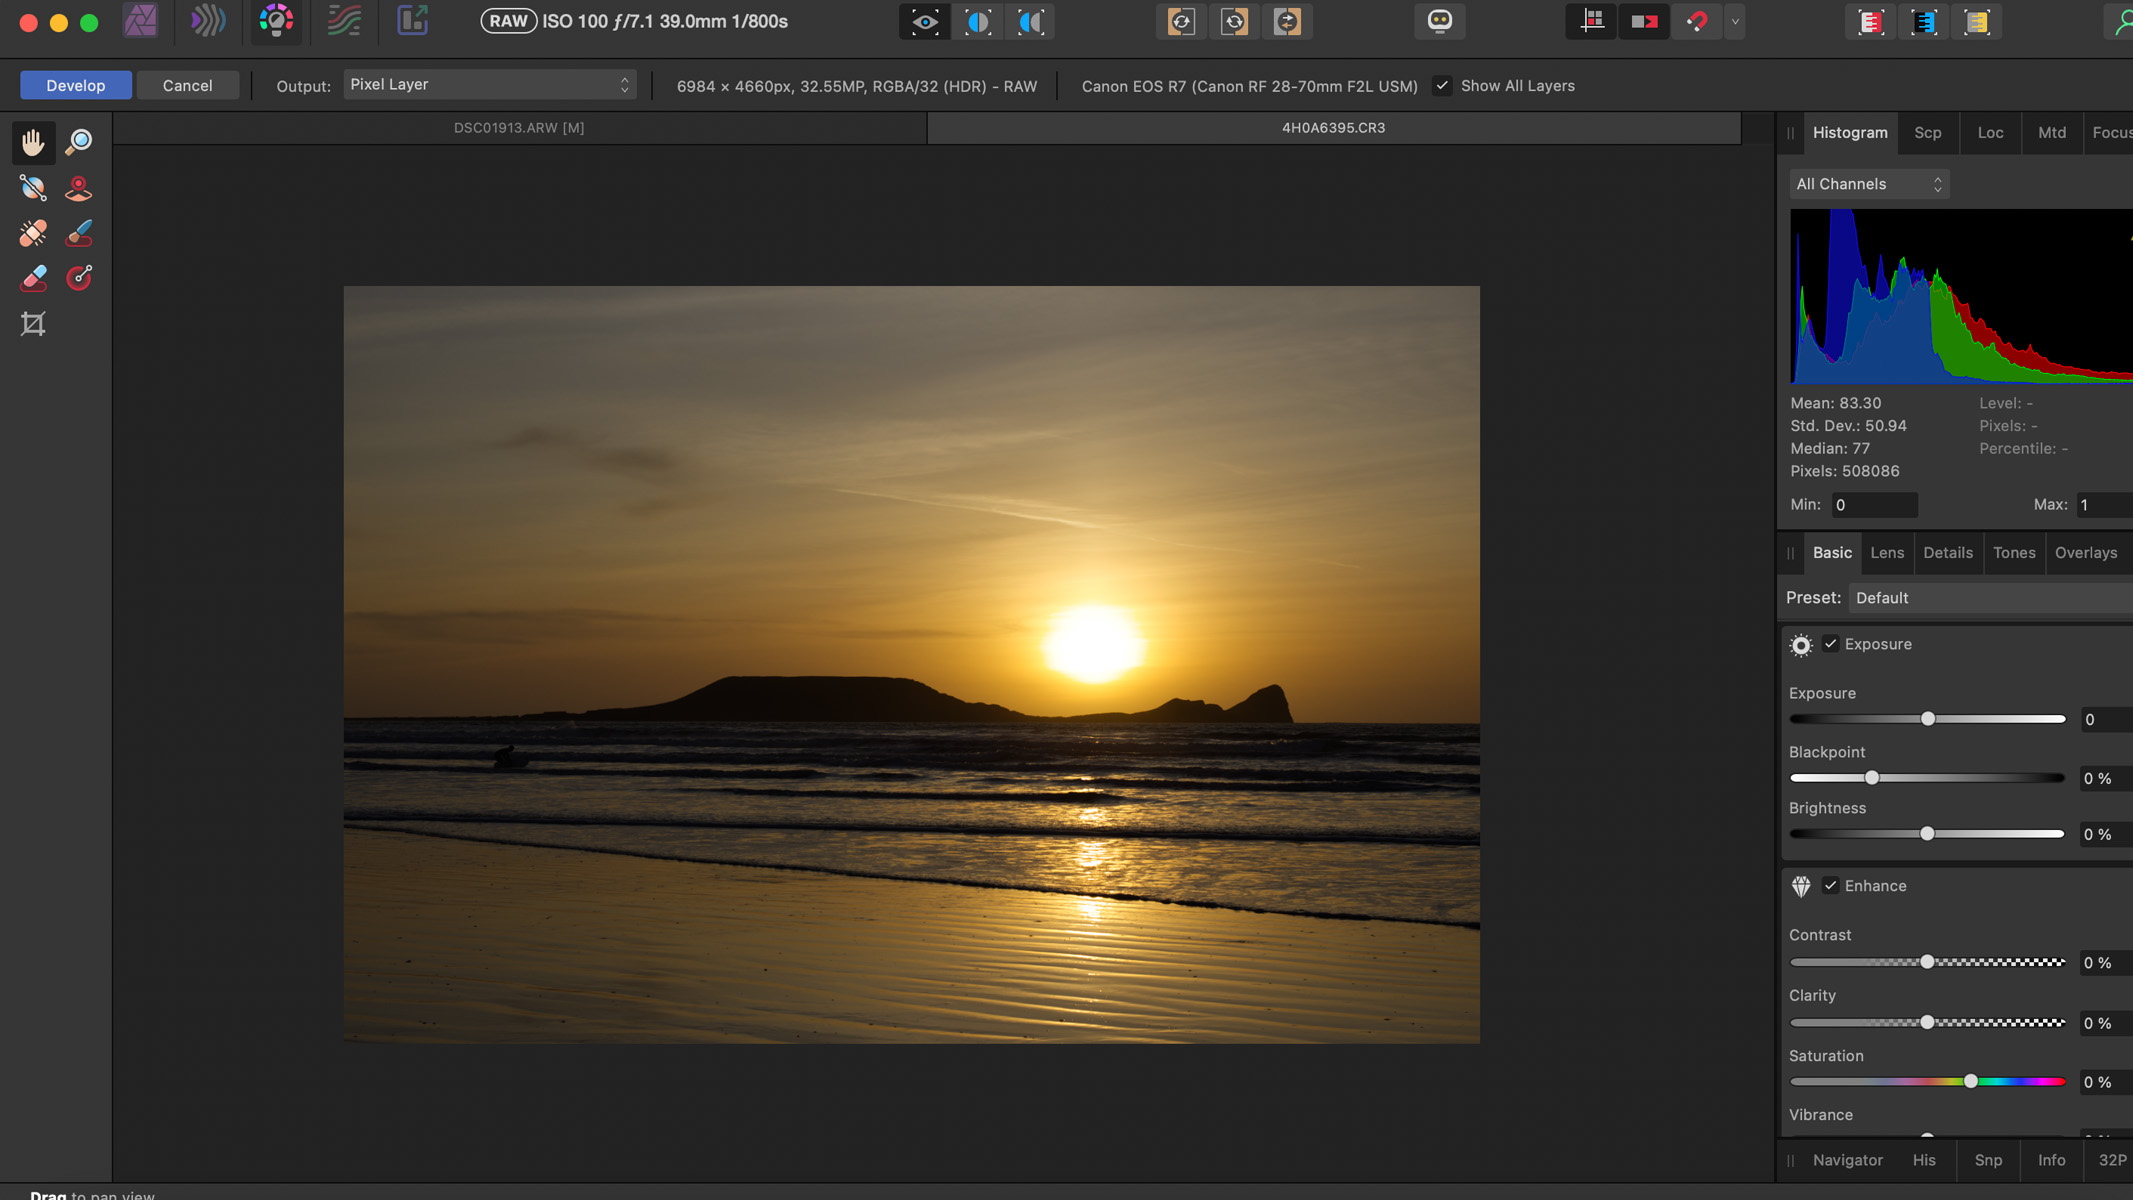The image size is (2133, 1200).
Task: Click the Healing/Clone brush tool
Action: (32, 232)
